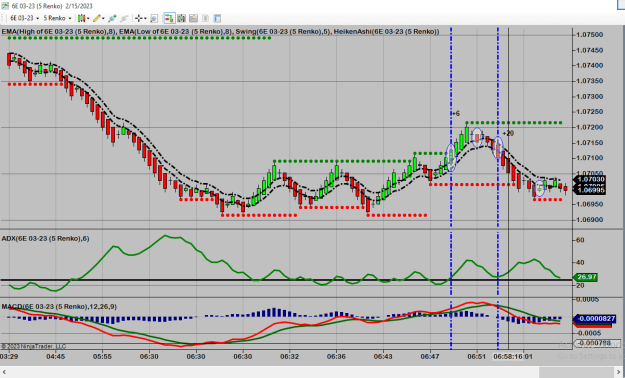Click the 26.97 ADX value marker

click(x=586, y=277)
